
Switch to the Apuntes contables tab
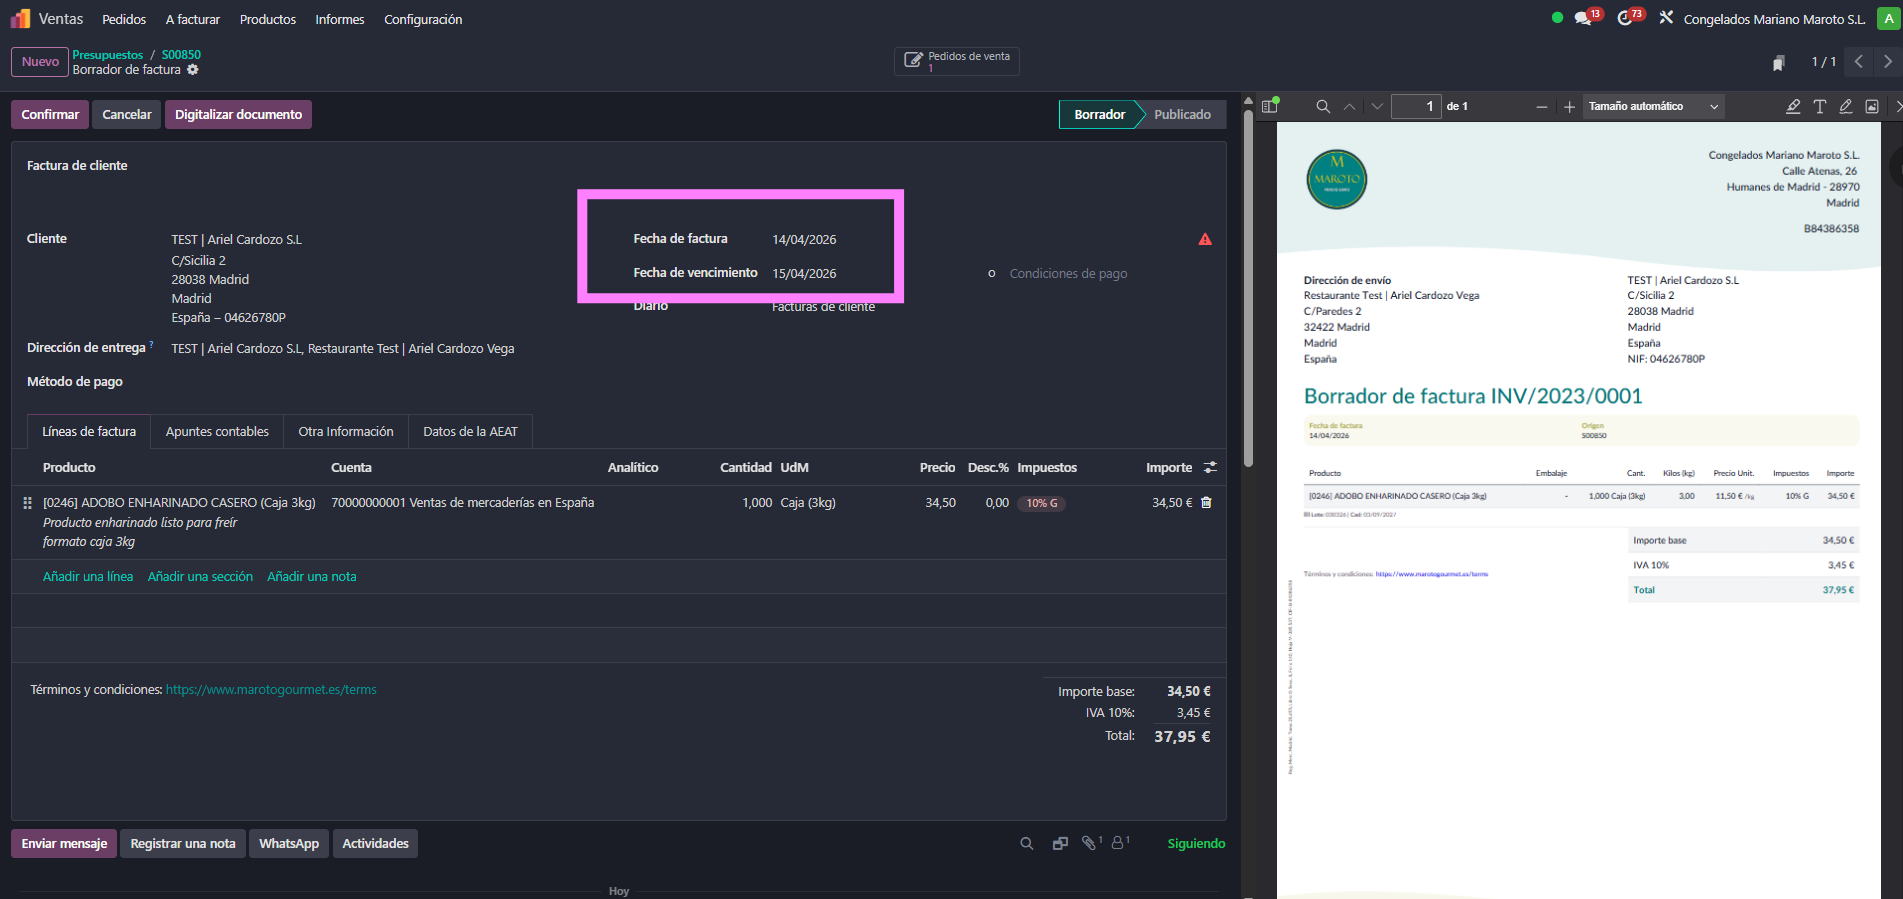click(217, 432)
